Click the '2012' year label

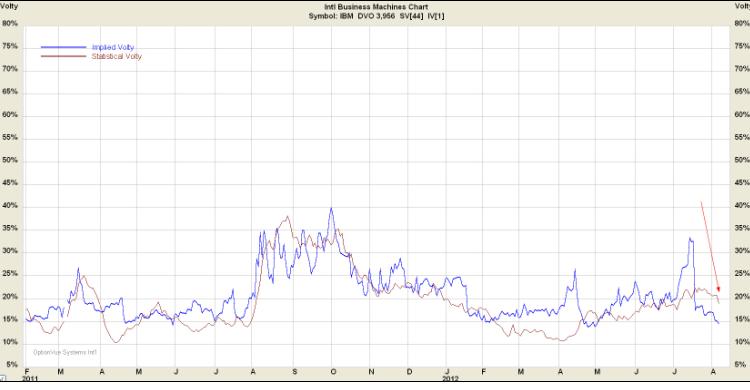click(x=451, y=379)
